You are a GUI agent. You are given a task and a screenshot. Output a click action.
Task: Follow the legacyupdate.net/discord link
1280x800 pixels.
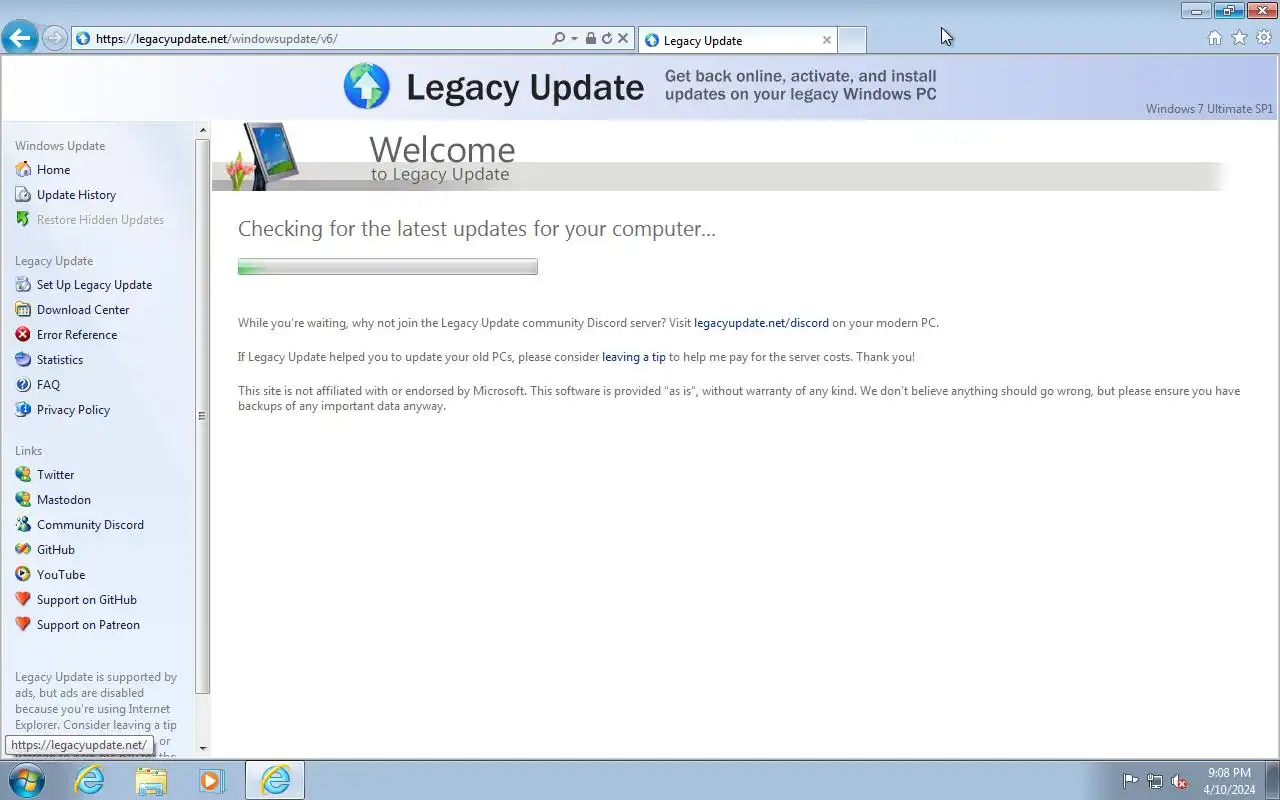point(761,323)
